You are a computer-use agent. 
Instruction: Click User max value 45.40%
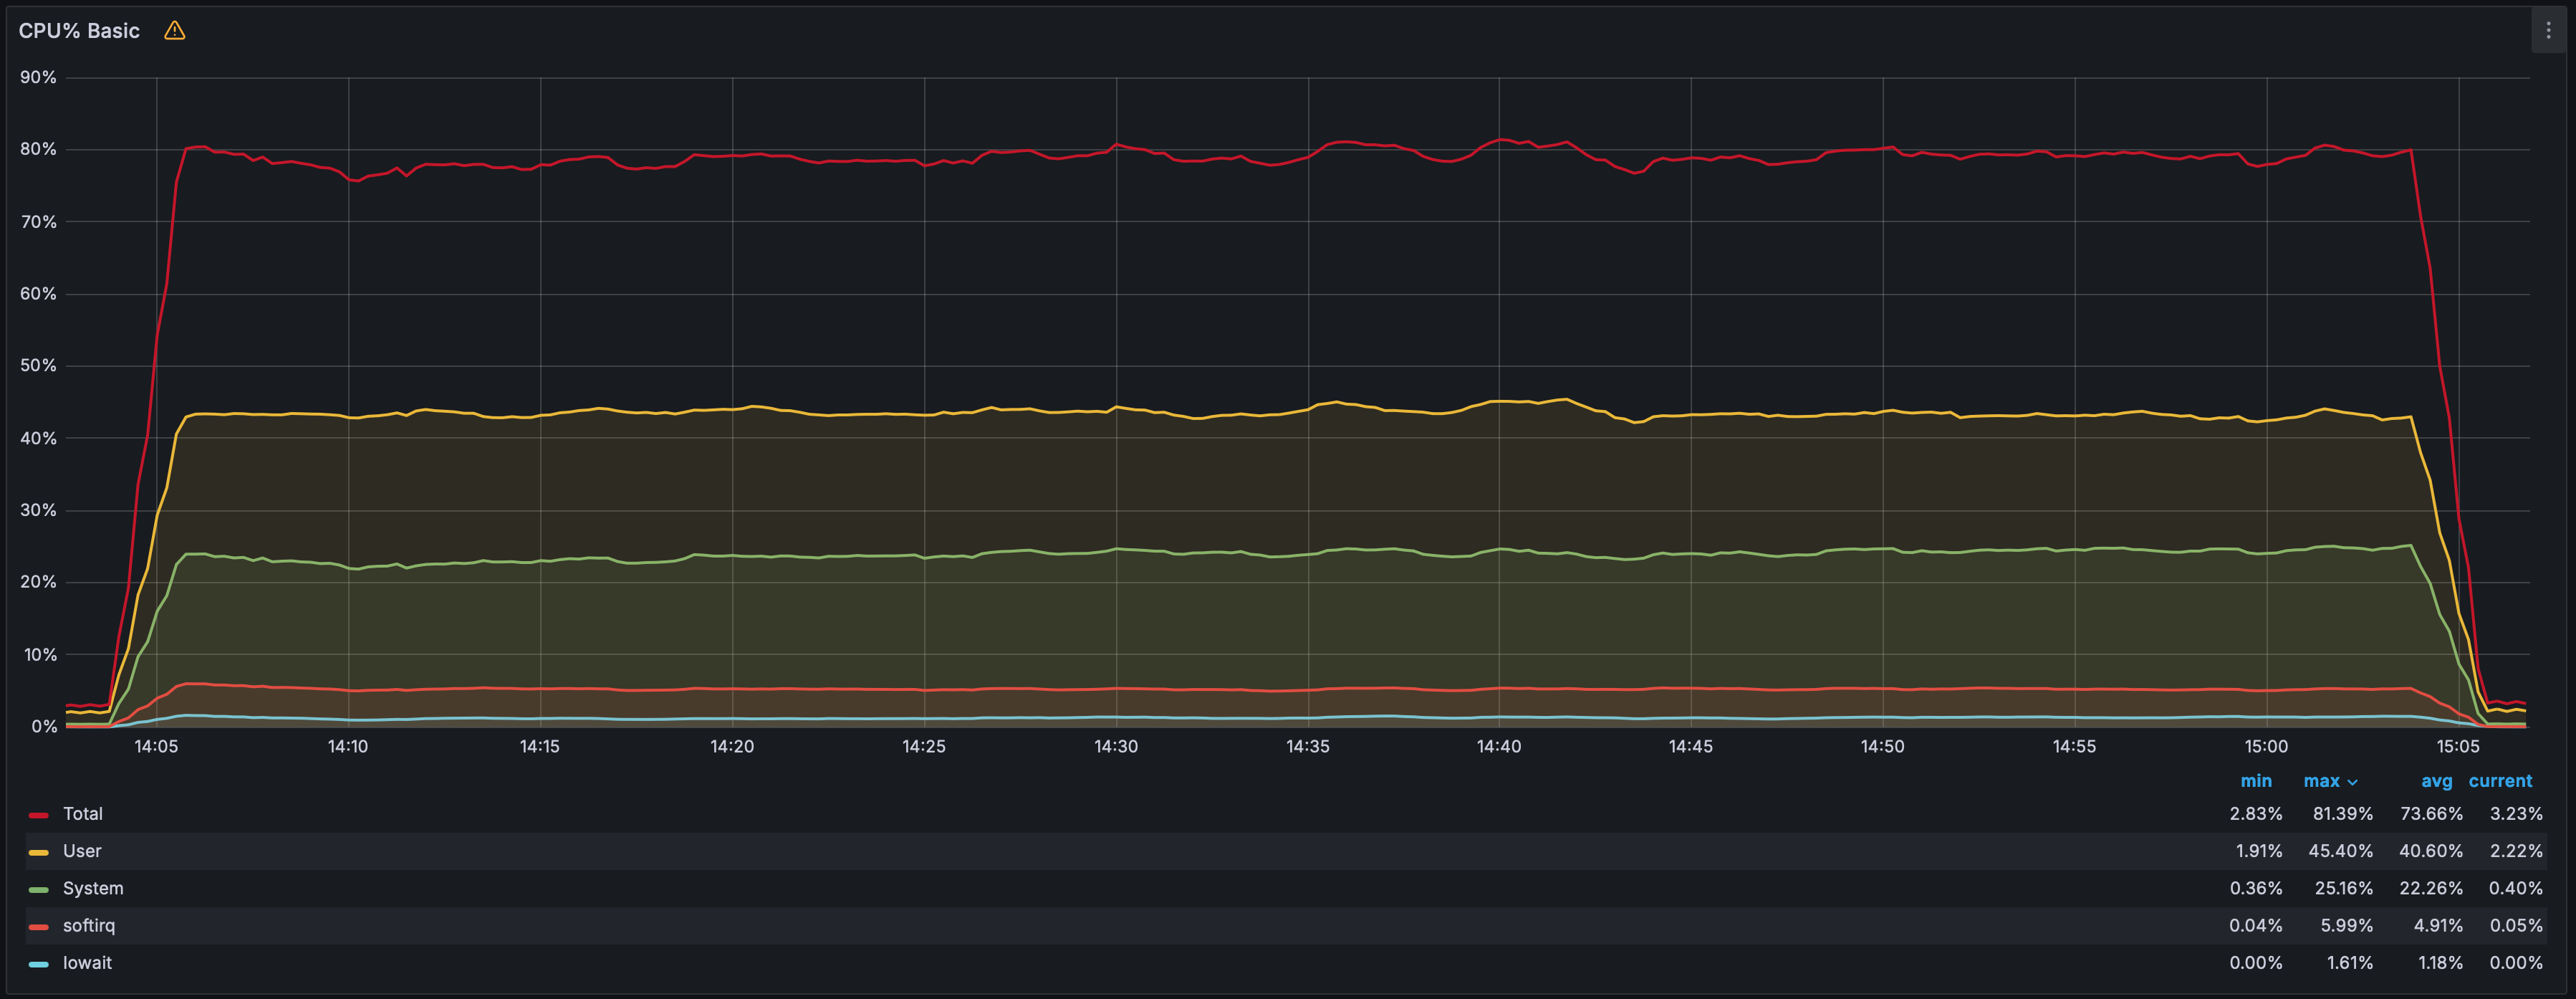pyautogui.click(x=2340, y=851)
